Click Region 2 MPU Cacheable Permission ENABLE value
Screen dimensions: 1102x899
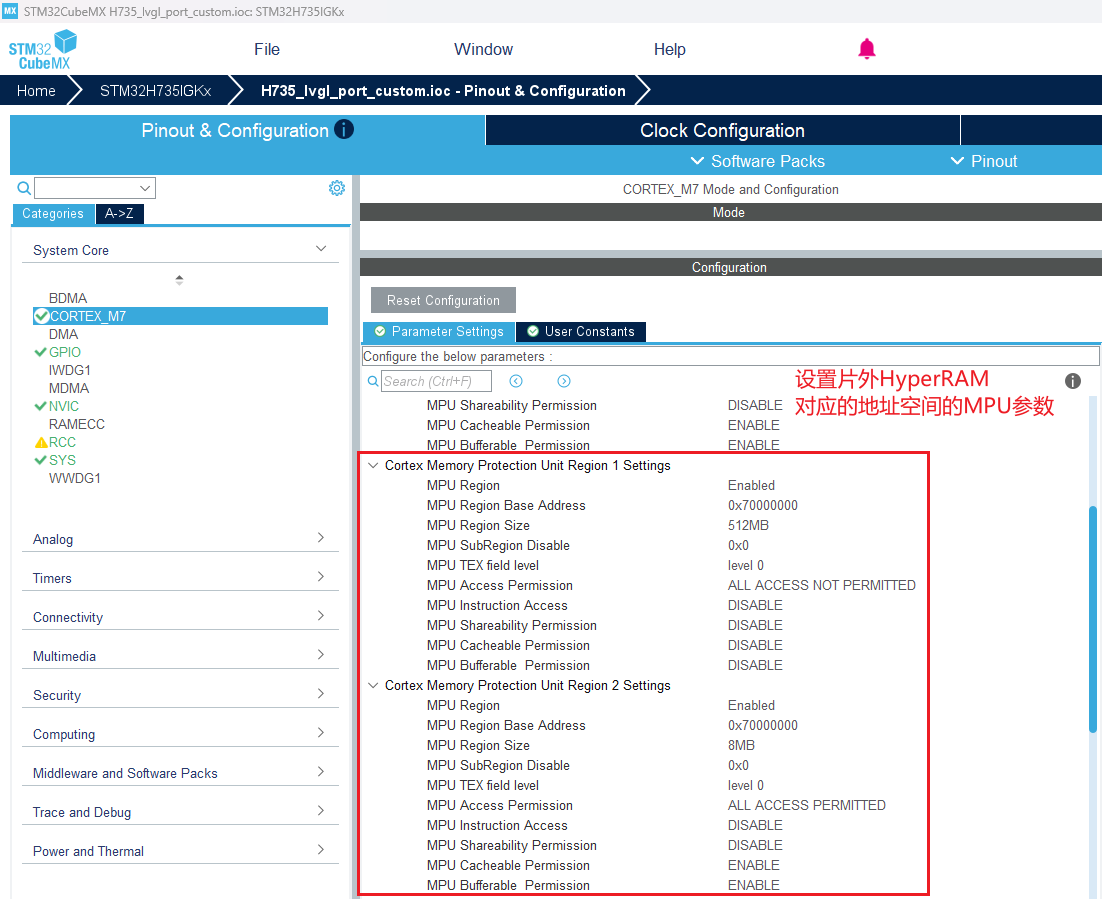pyautogui.click(x=753, y=865)
